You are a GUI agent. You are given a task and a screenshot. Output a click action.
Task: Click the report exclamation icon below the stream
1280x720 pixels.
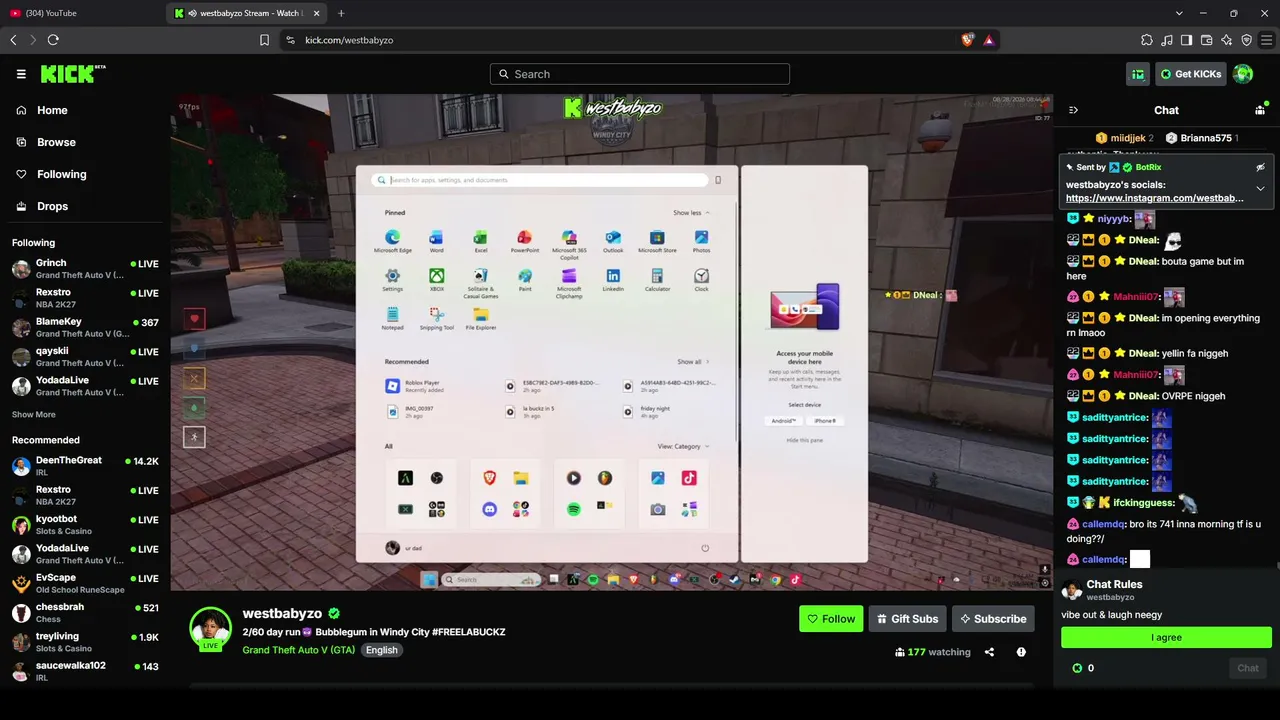(1021, 652)
